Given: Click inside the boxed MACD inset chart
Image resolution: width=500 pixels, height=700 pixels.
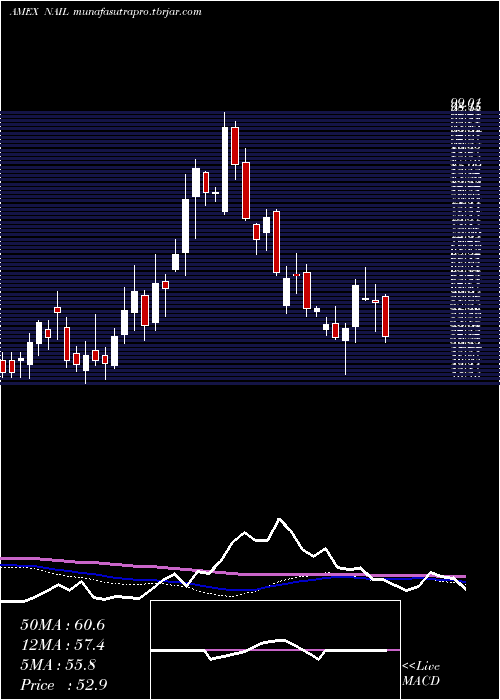Looking at the screenshot, I should [275, 650].
